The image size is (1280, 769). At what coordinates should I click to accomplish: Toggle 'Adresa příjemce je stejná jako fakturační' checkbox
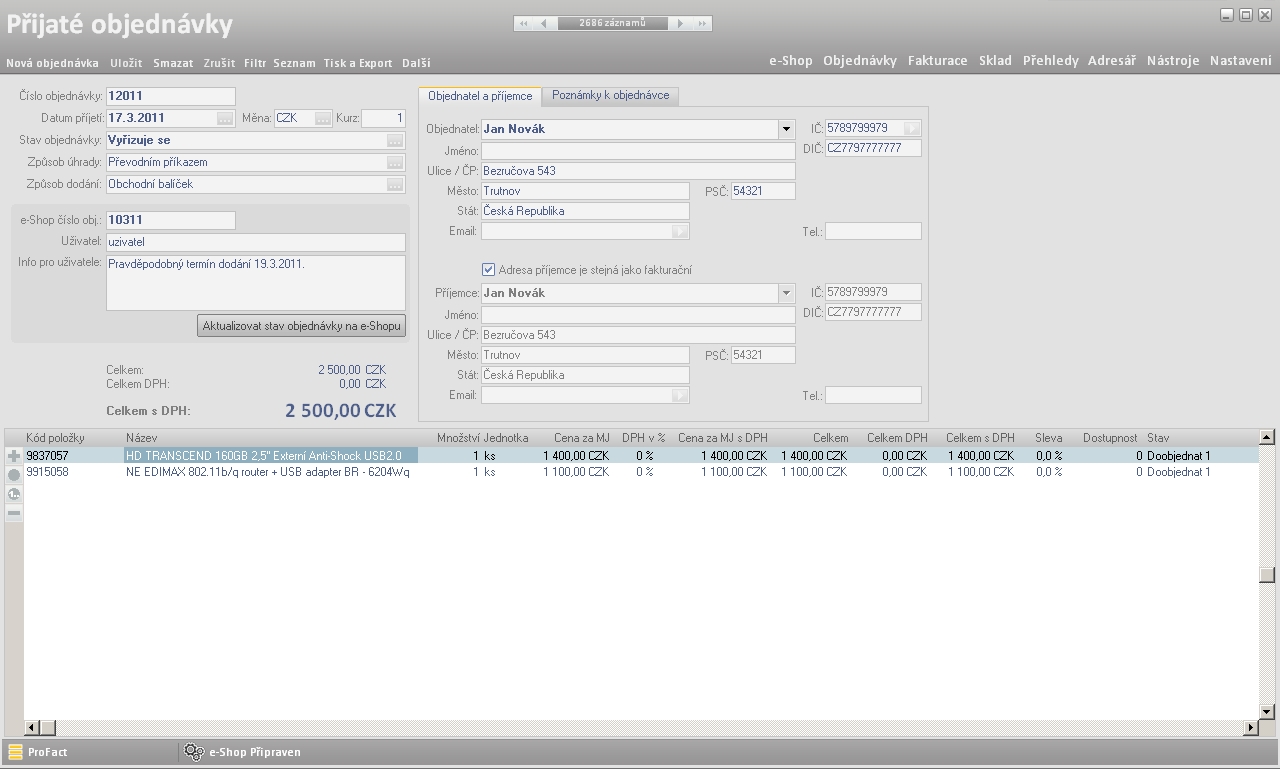pyautogui.click(x=488, y=270)
